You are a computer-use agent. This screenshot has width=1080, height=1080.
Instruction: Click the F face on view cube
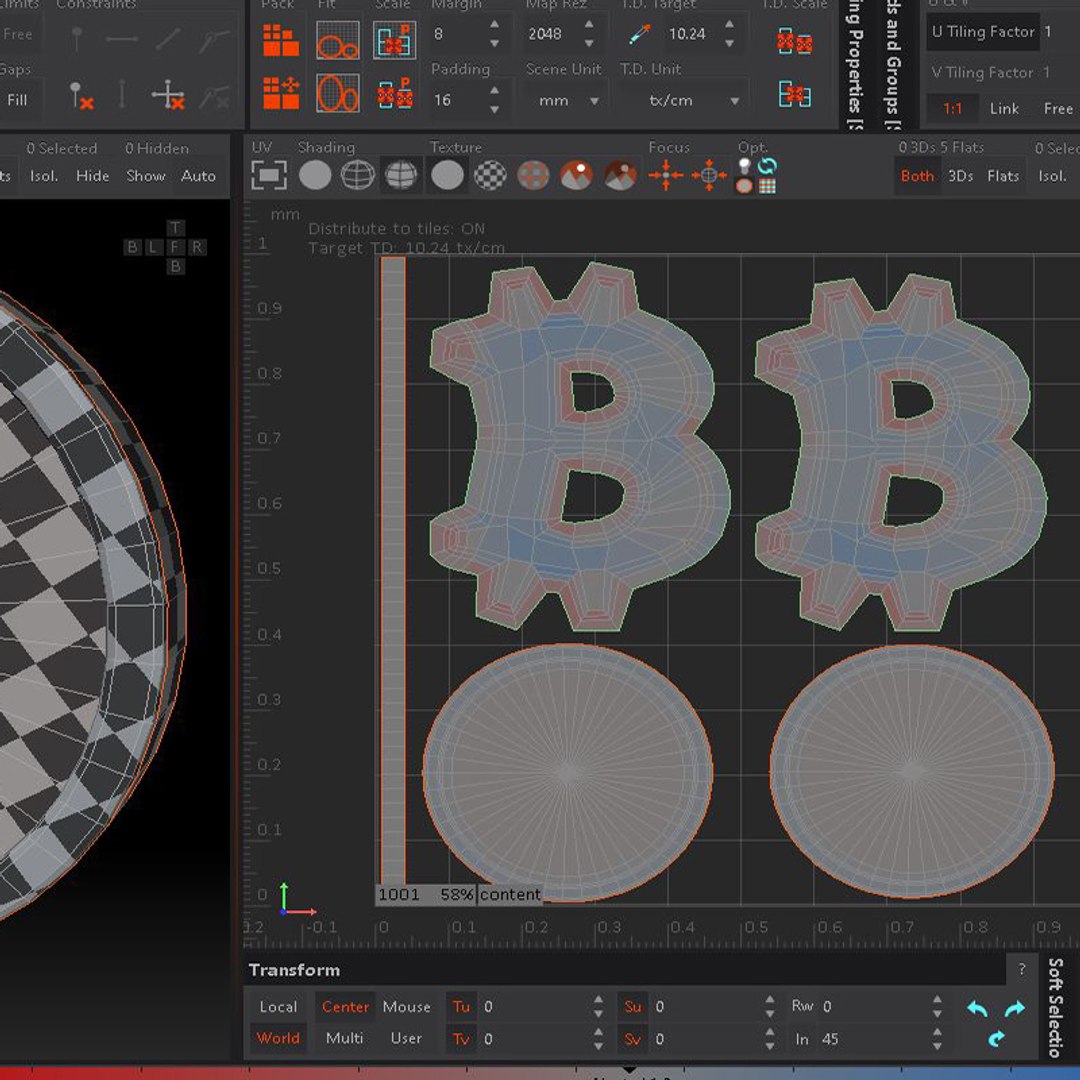[175, 247]
